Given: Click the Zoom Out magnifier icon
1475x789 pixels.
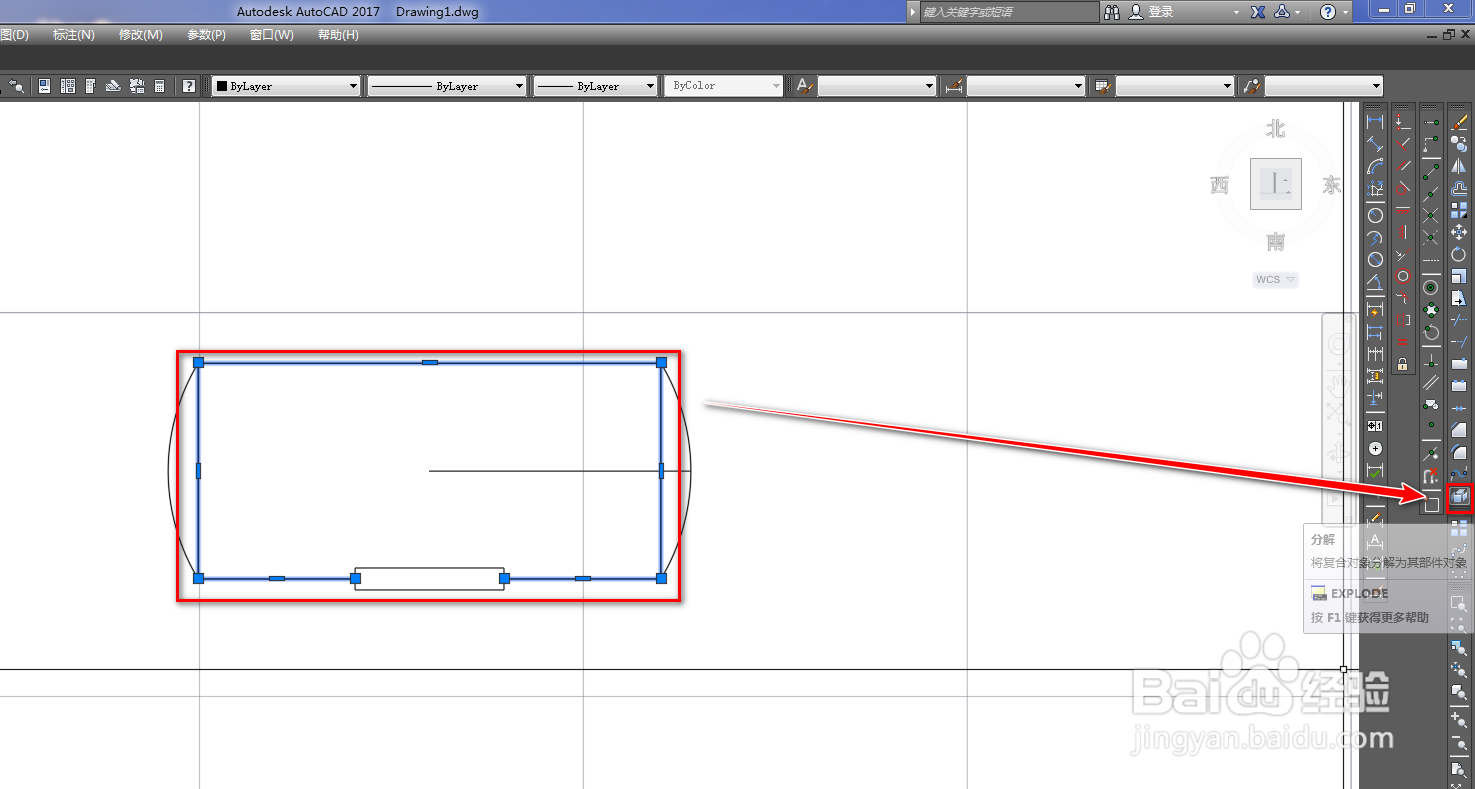Looking at the screenshot, I should point(1458,743).
